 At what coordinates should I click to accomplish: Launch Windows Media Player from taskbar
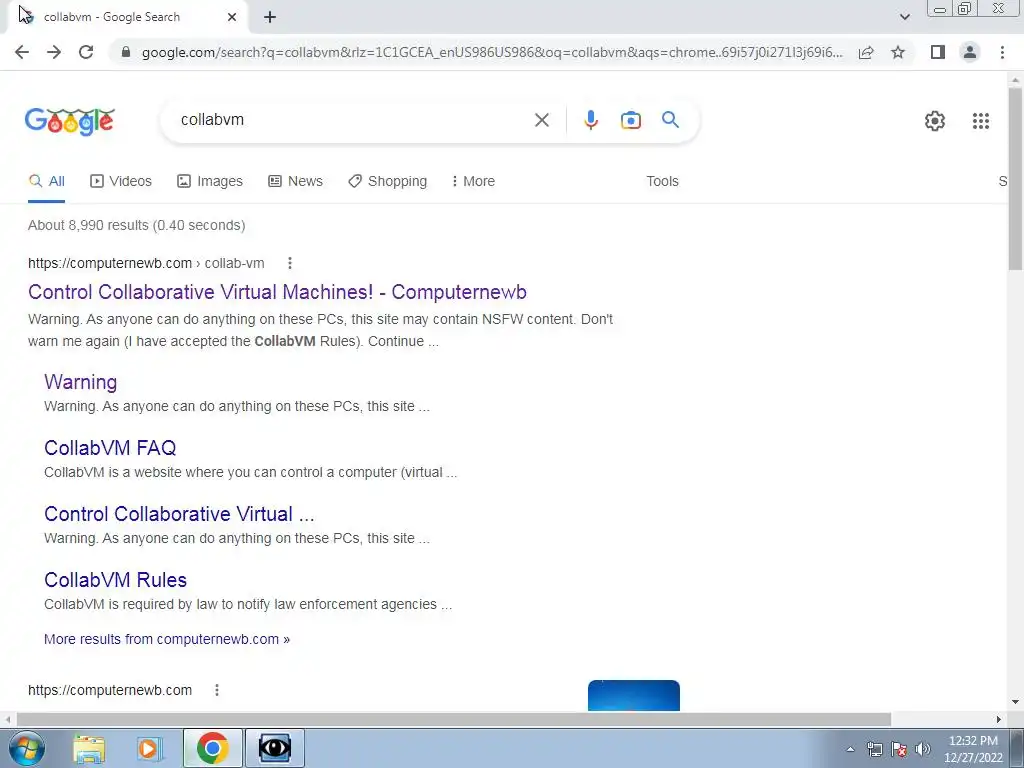coord(149,748)
